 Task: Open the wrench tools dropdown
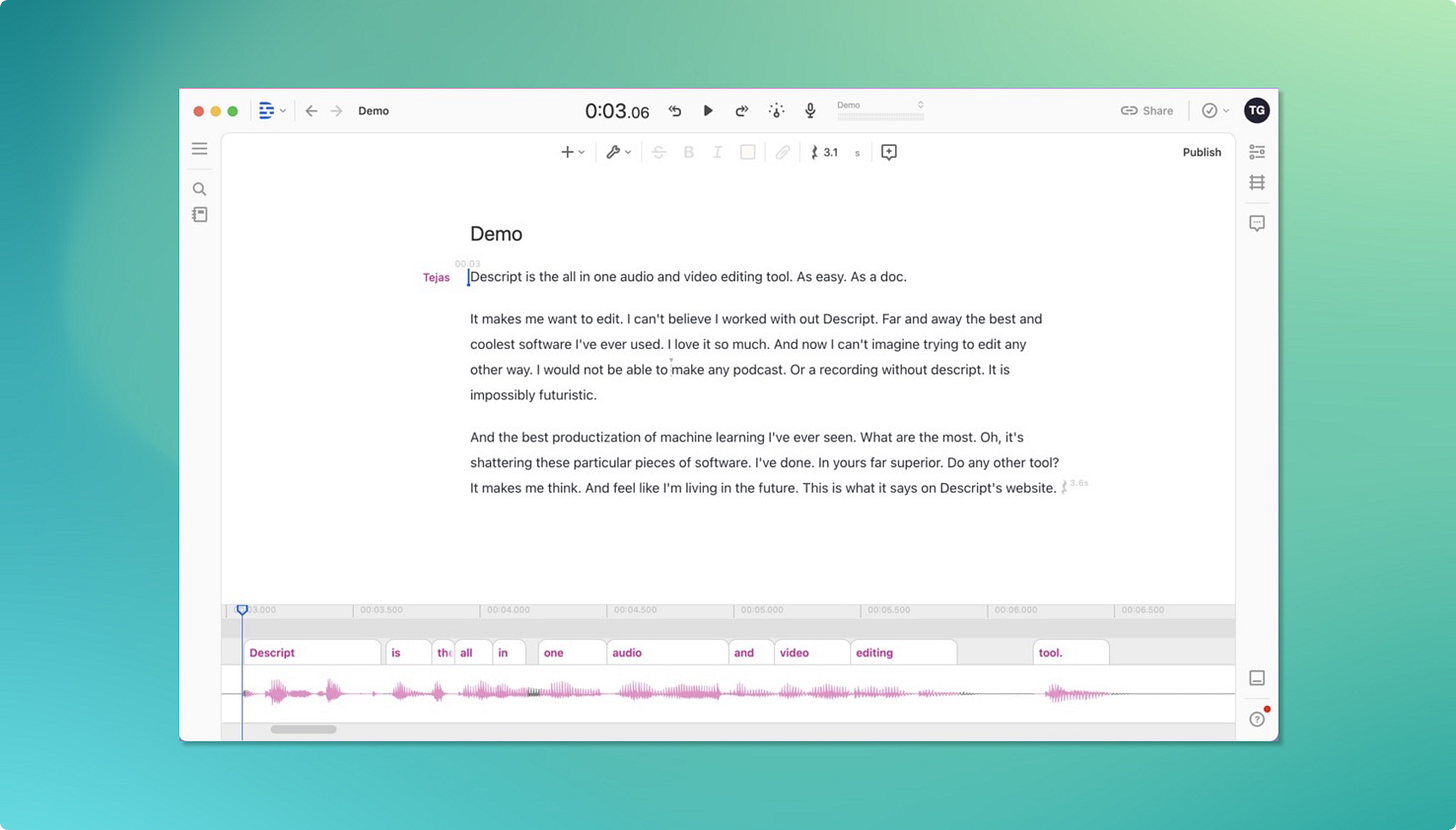(x=619, y=152)
